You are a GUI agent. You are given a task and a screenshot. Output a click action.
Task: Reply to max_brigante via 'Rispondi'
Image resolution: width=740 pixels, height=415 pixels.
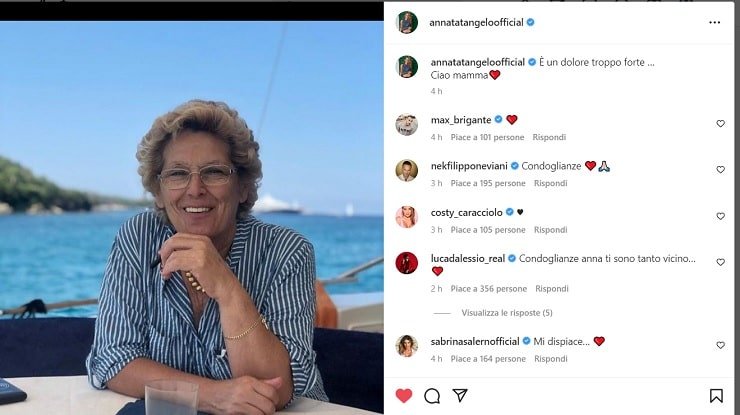[x=549, y=138]
